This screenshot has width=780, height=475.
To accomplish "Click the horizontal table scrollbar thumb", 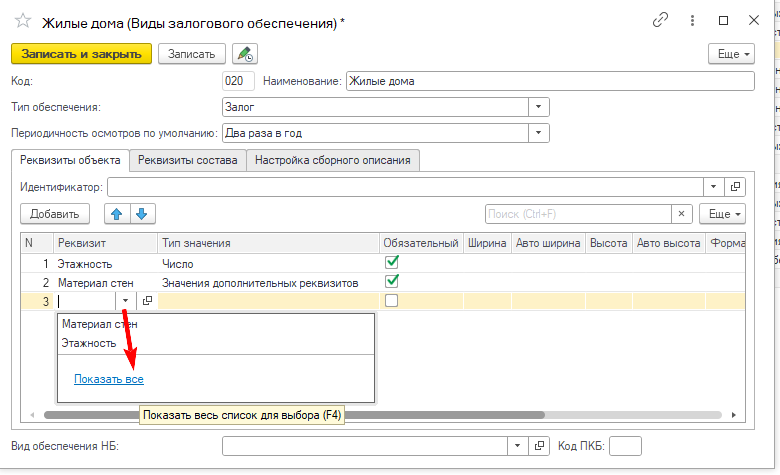I will (293, 415).
